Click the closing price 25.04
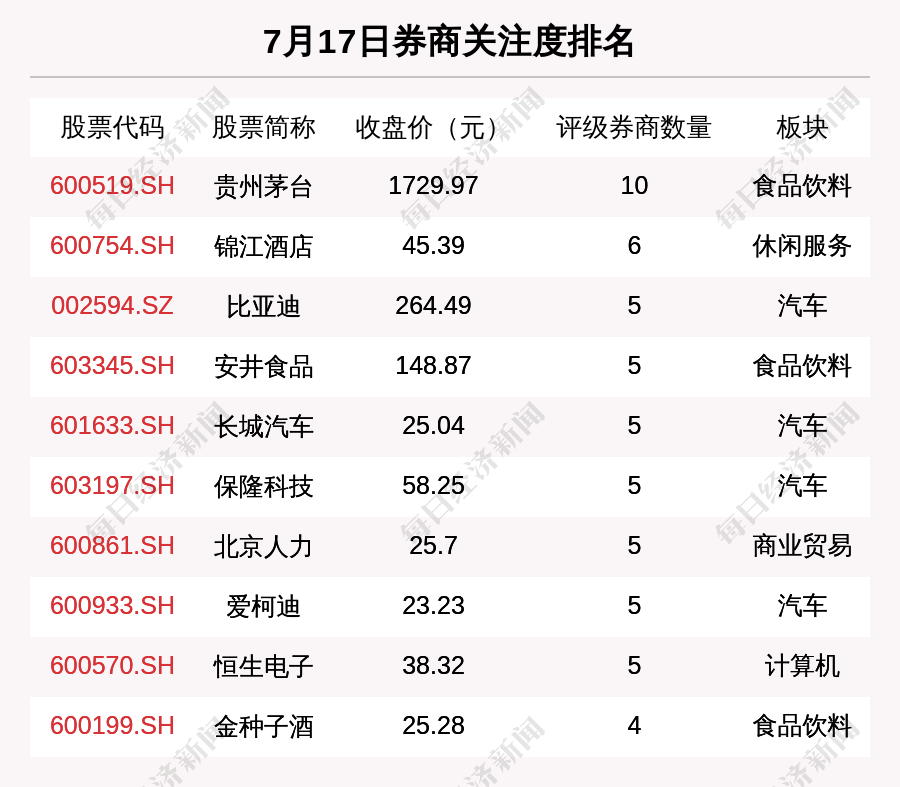Image resolution: width=900 pixels, height=787 pixels. pyautogui.click(x=433, y=426)
